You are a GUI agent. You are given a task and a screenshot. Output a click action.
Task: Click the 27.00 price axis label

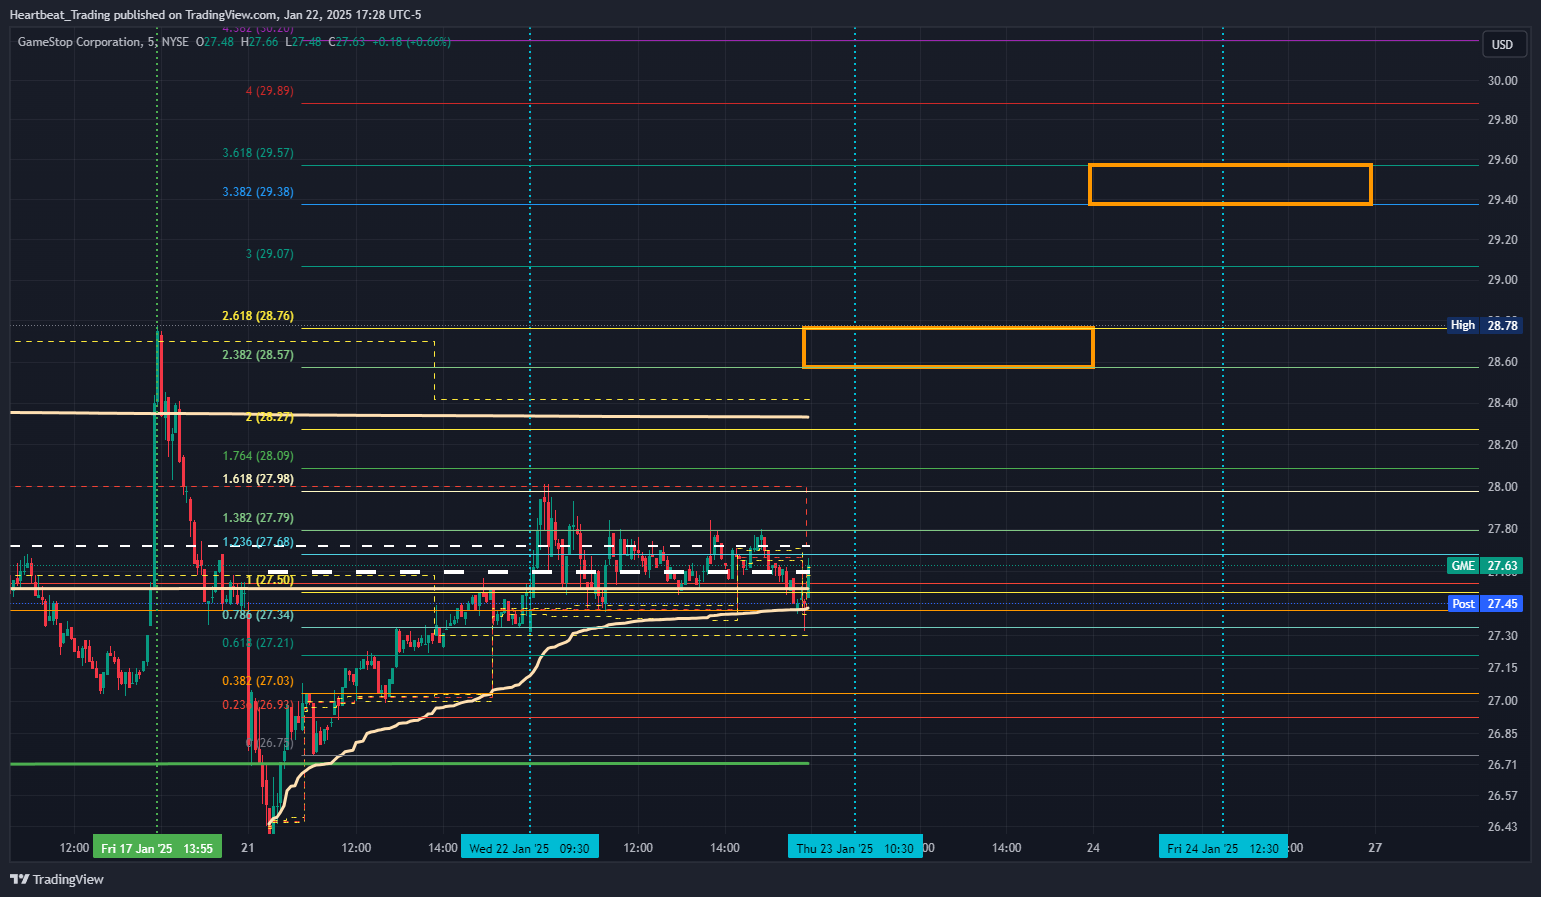(1502, 701)
